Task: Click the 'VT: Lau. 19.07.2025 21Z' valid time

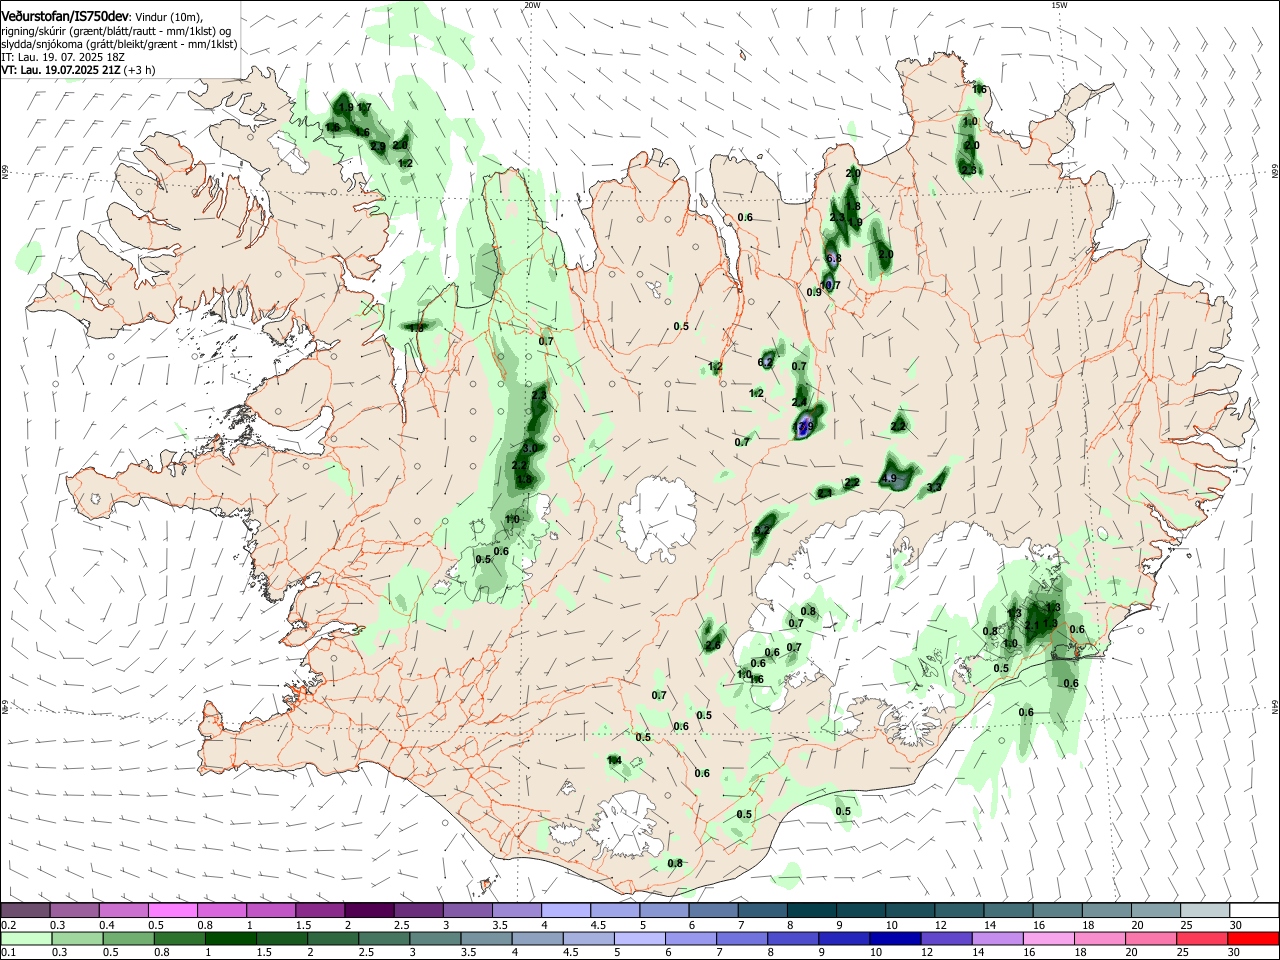Action: pos(60,71)
